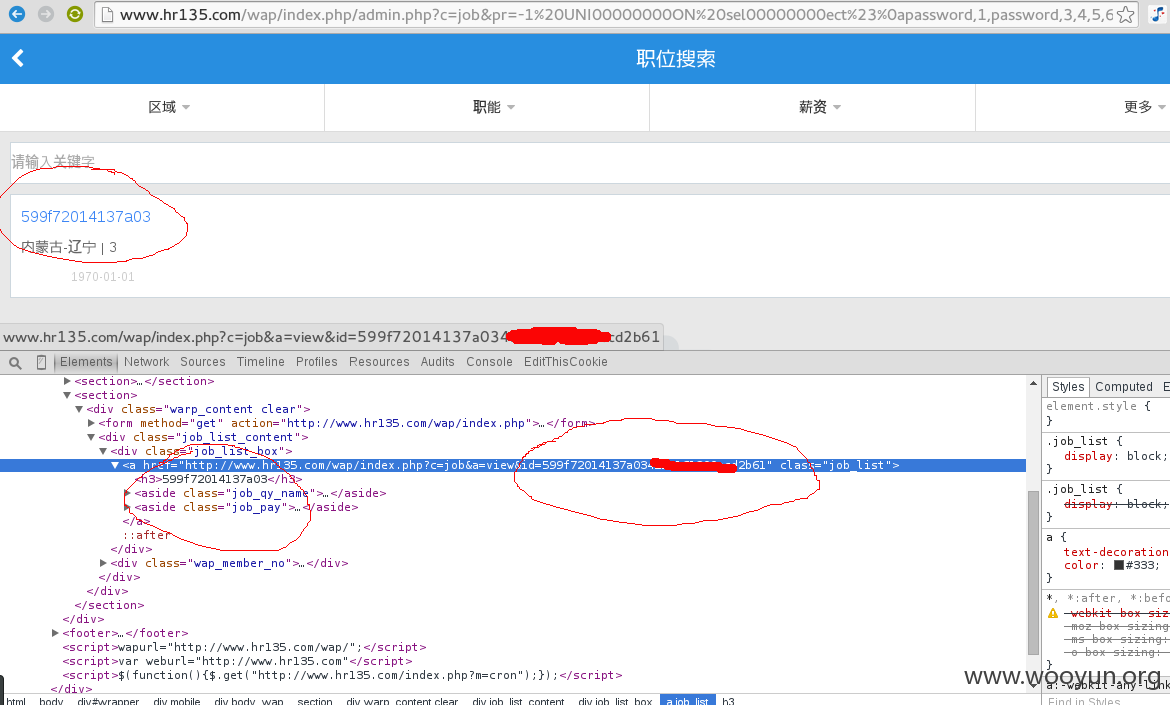Select the script var weburl line
The height and width of the screenshot is (705, 1170).
tap(237, 662)
